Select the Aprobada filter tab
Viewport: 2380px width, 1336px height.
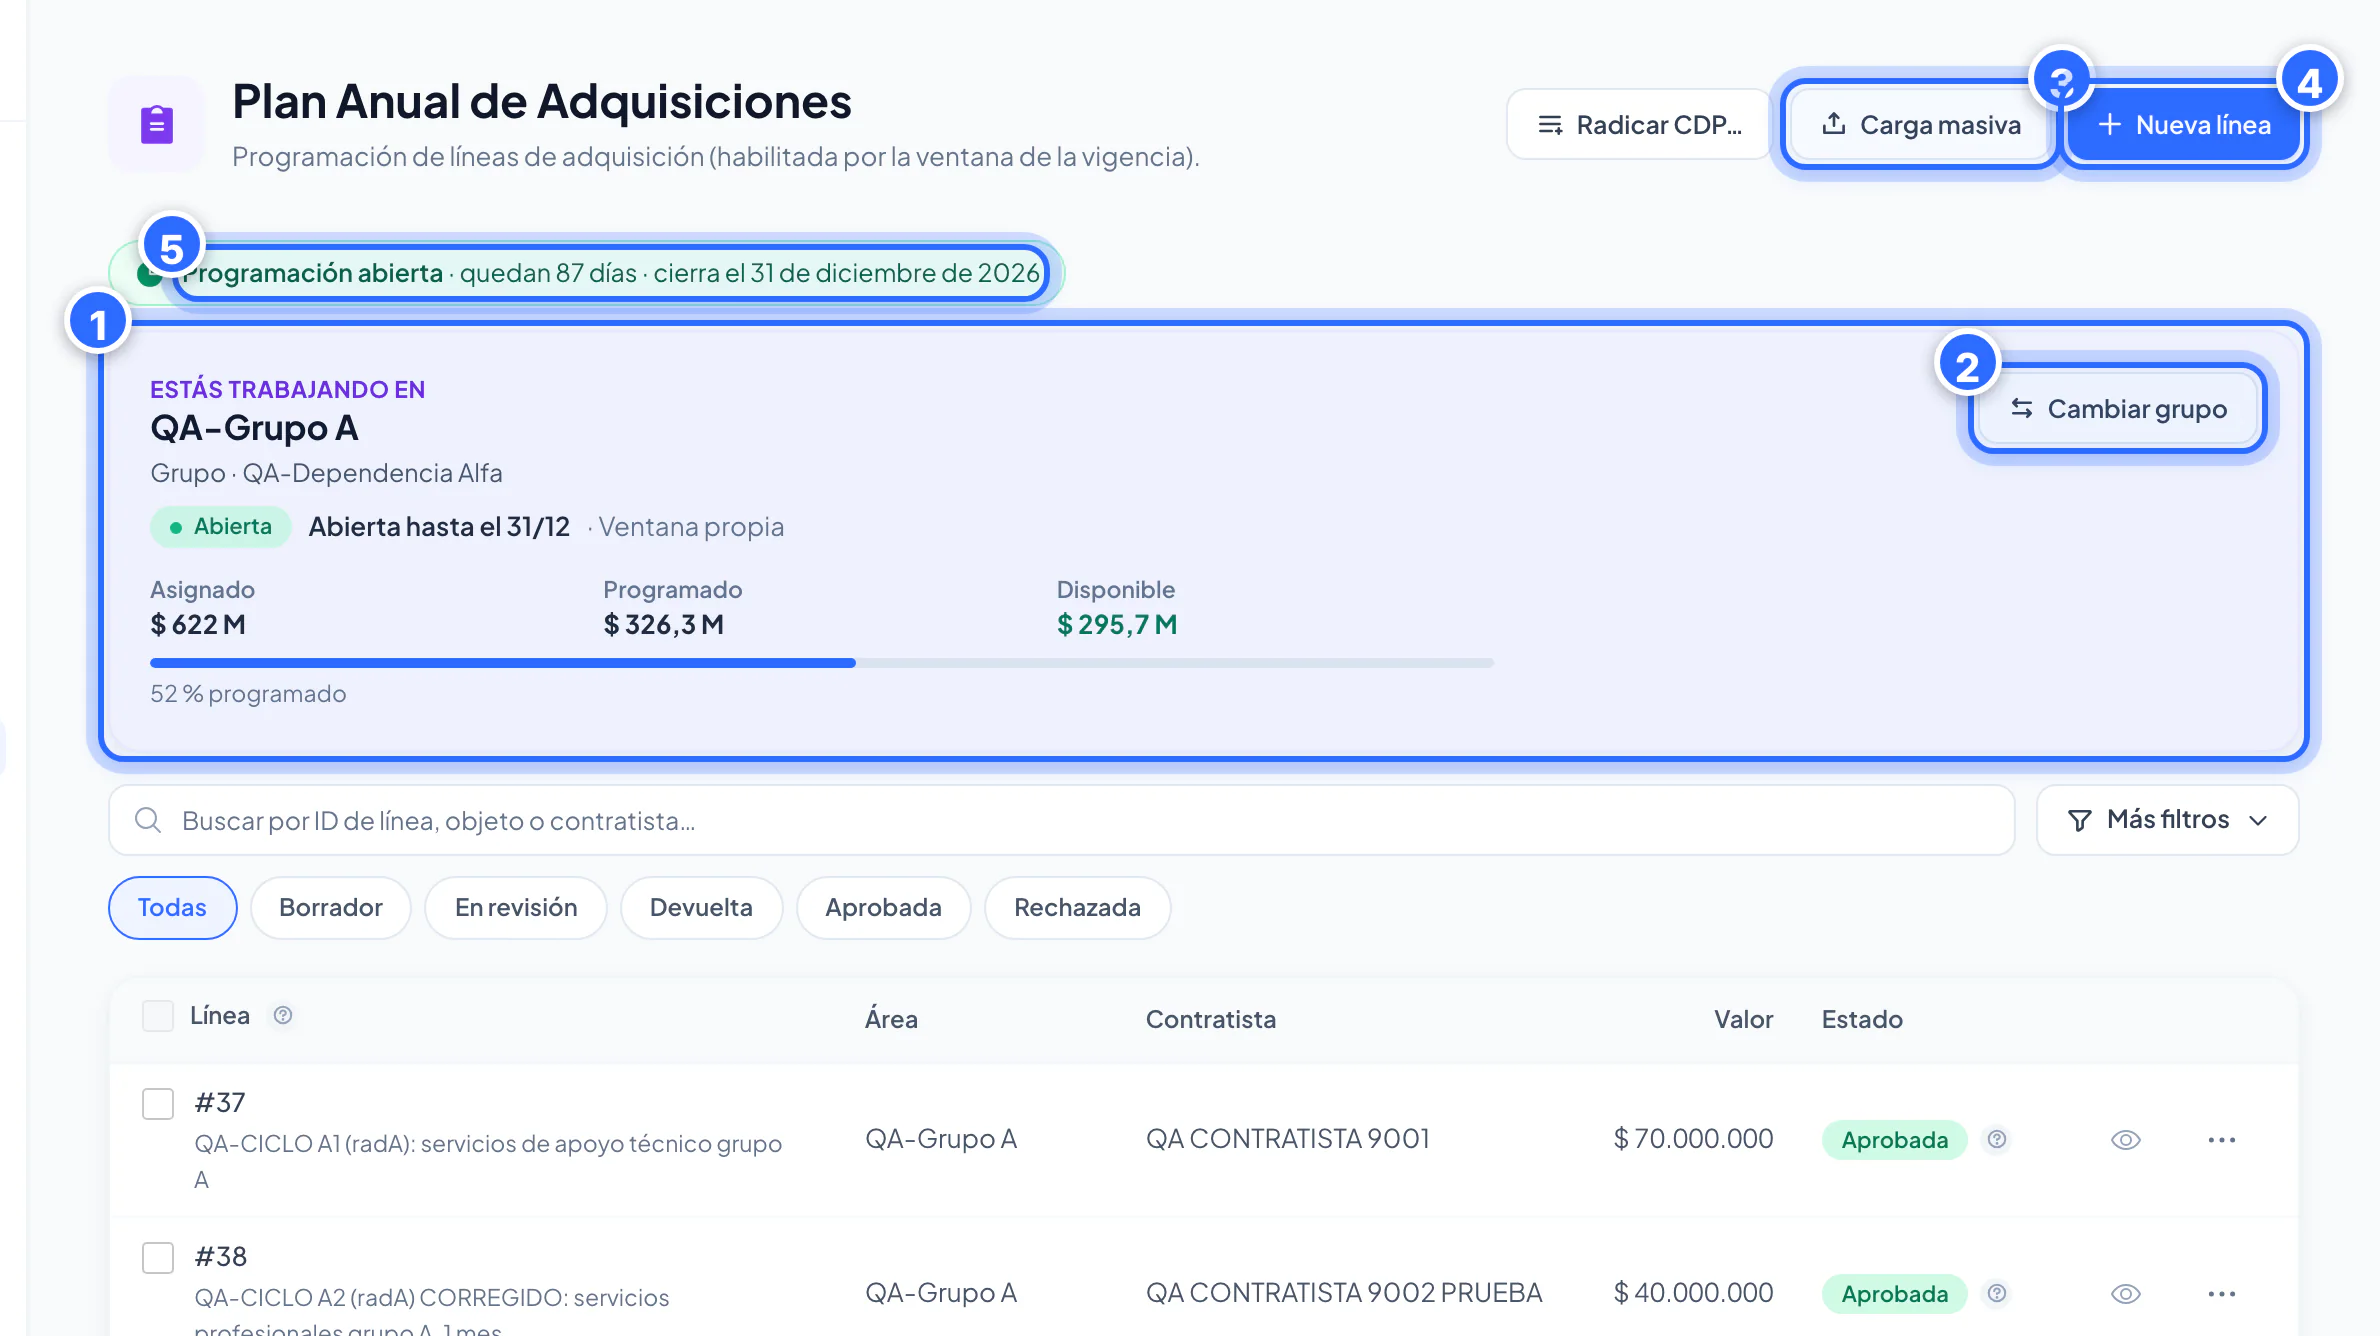(x=884, y=908)
